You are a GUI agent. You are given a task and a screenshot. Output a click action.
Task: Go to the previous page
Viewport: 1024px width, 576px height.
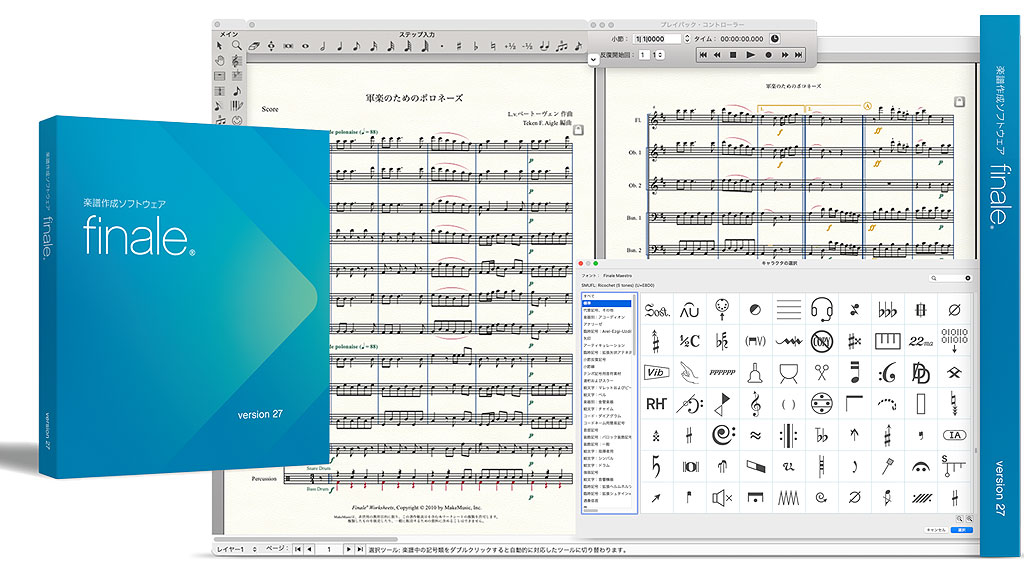click(x=310, y=550)
